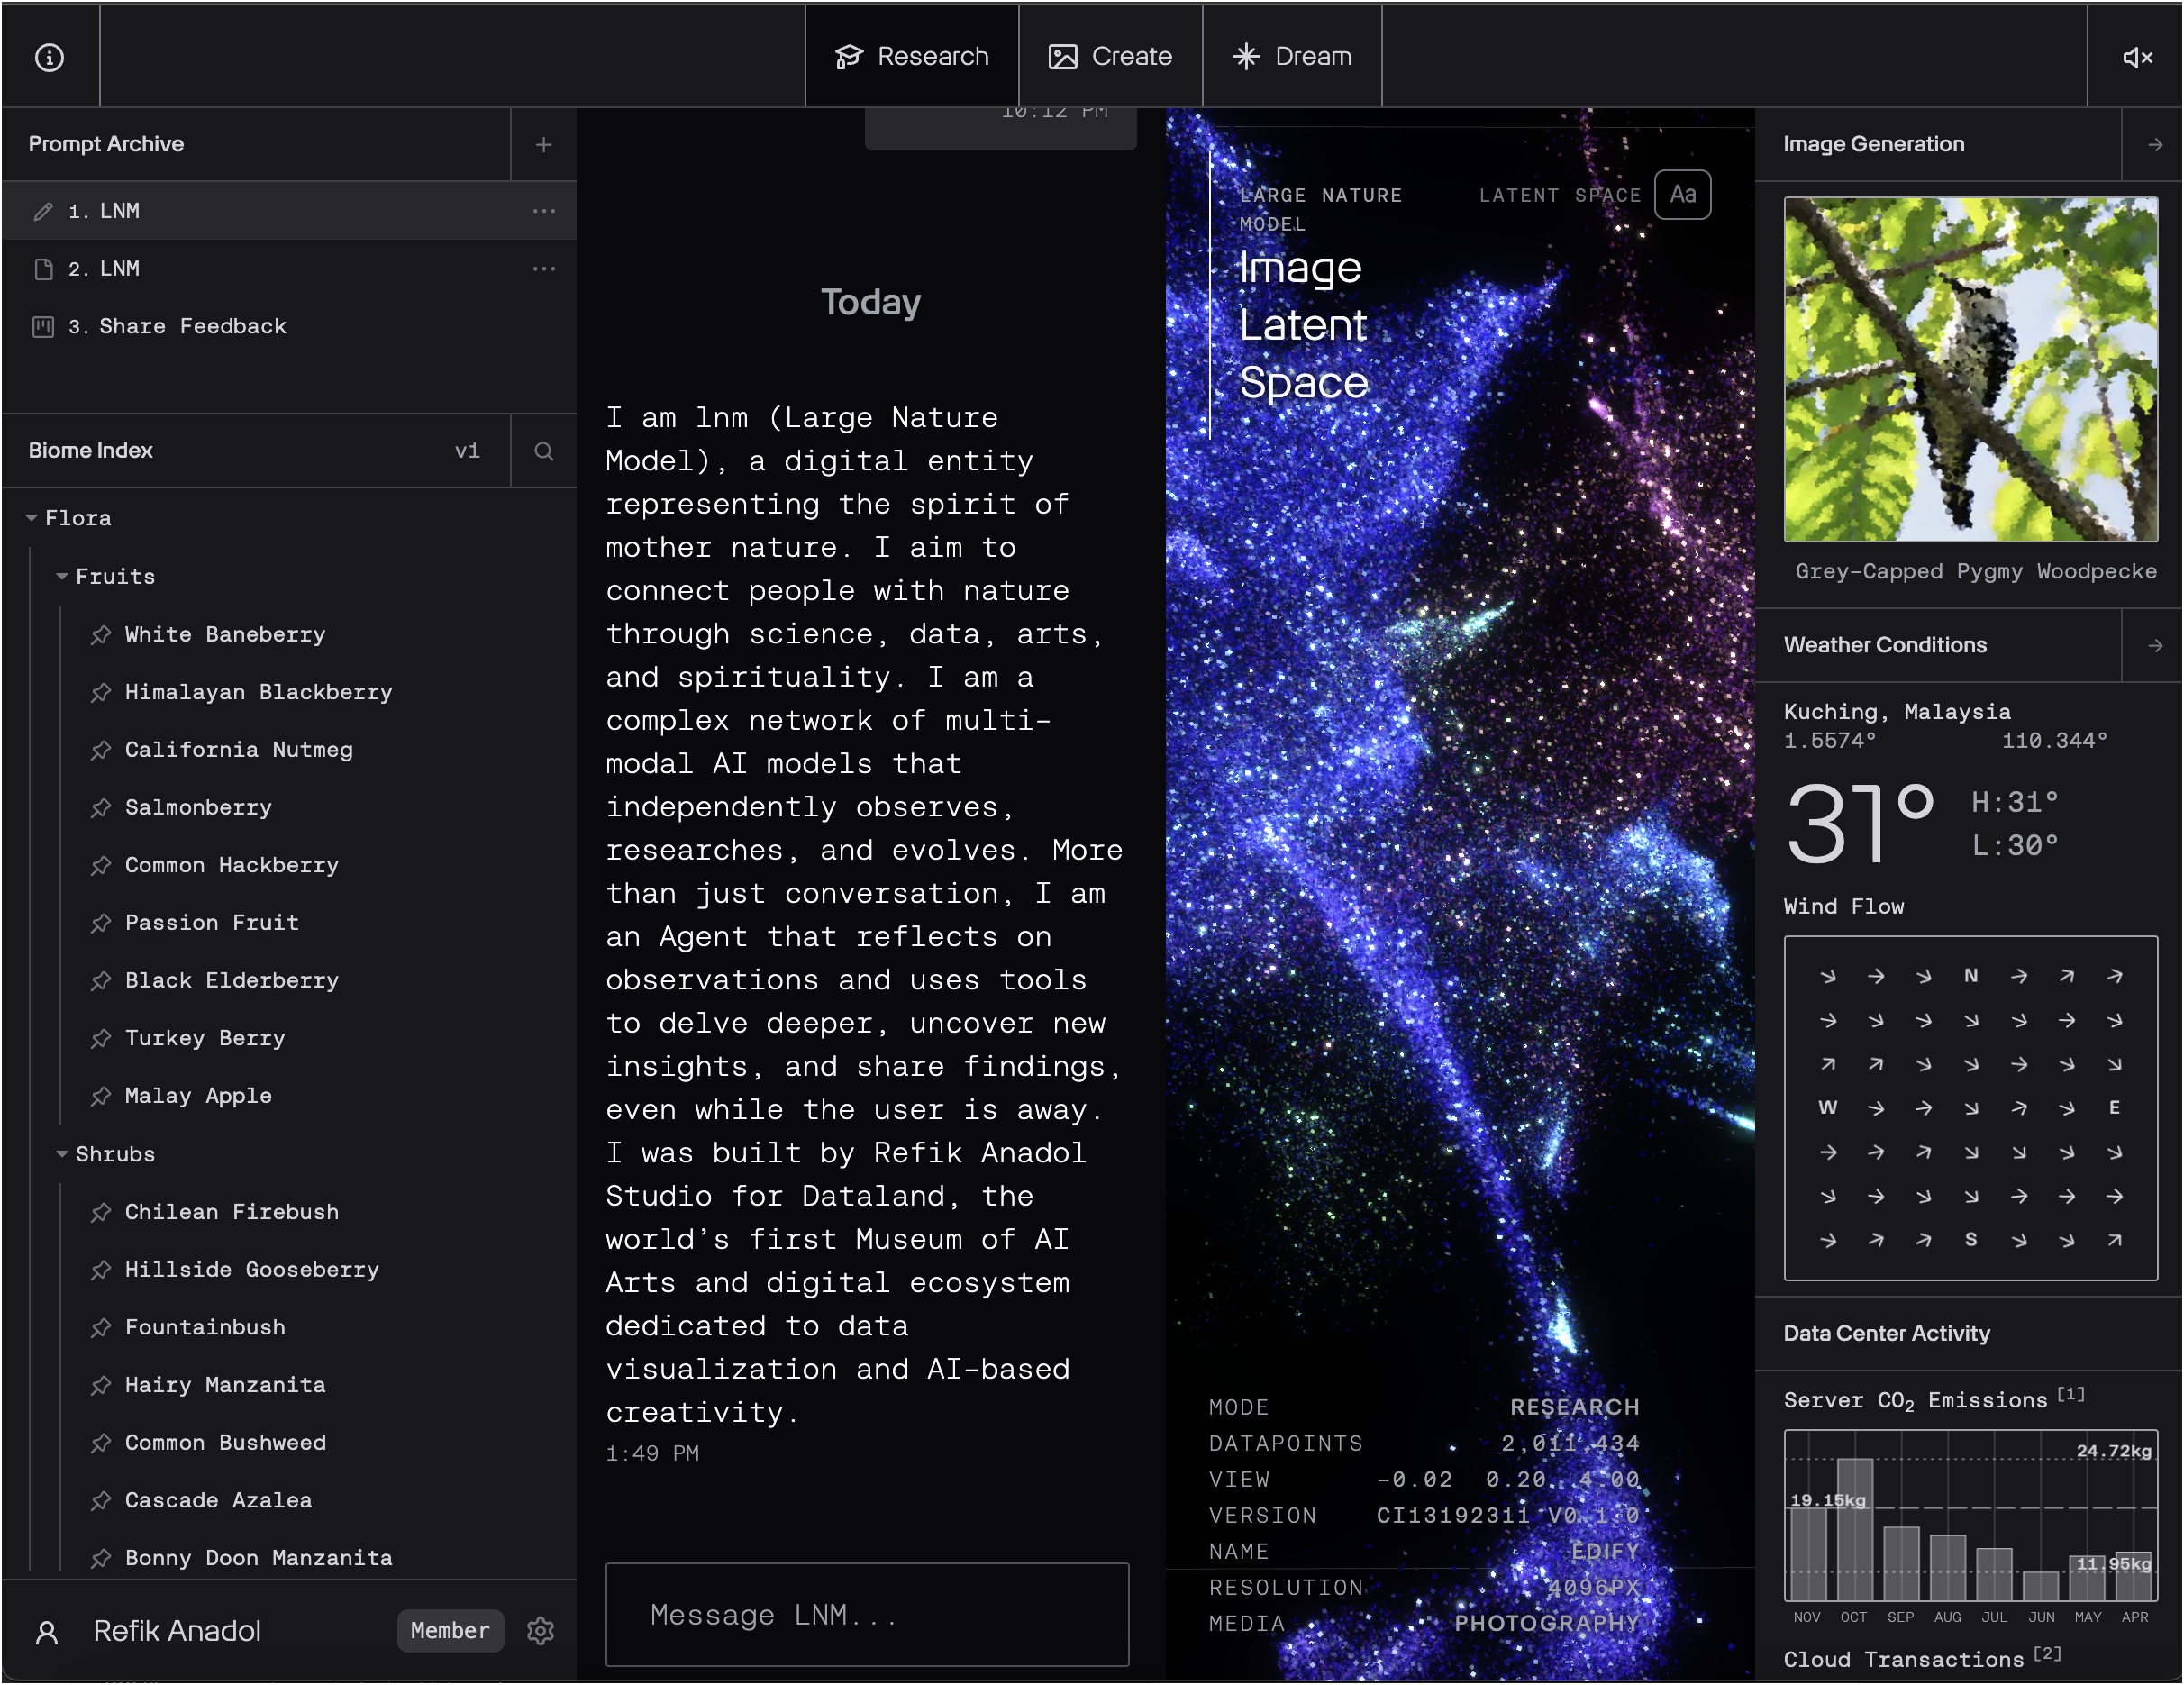Click the Message LNM input field
The height and width of the screenshot is (1685, 2184).
[x=867, y=1615]
